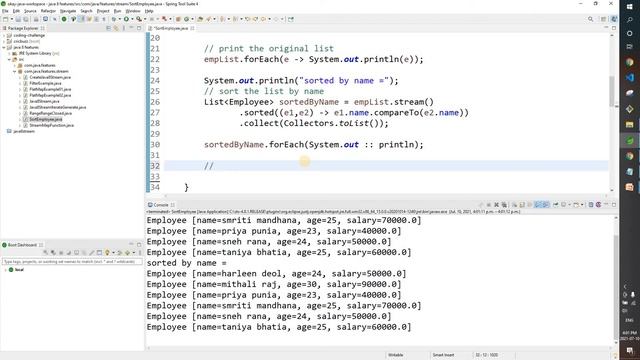Select FlatMapExample01.java file
Image resolution: width=640 pixels, height=360 pixels.
point(50,89)
